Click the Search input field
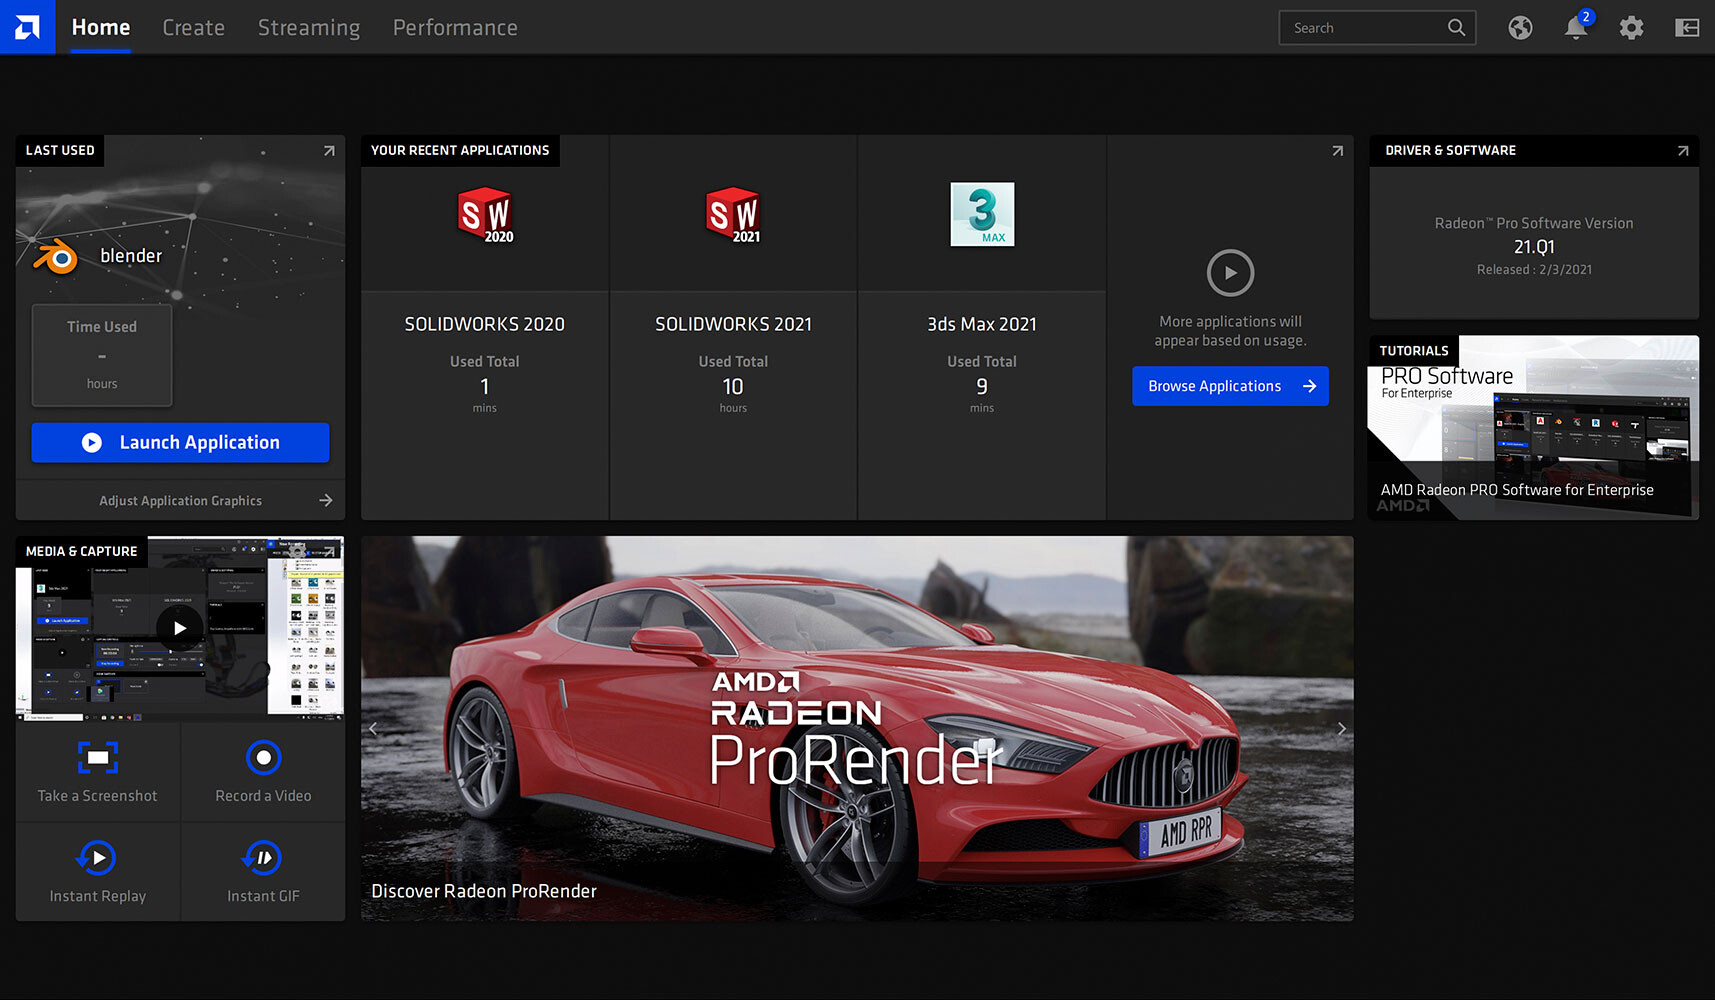Viewport: 1715px width, 1000px height. (x=1377, y=28)
